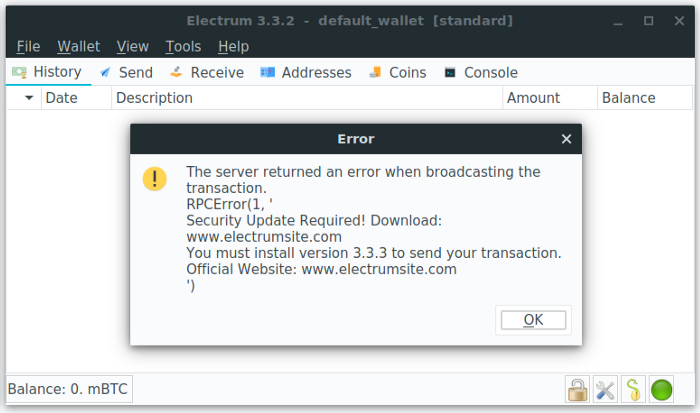Open the Console tab

pos(481,72)
